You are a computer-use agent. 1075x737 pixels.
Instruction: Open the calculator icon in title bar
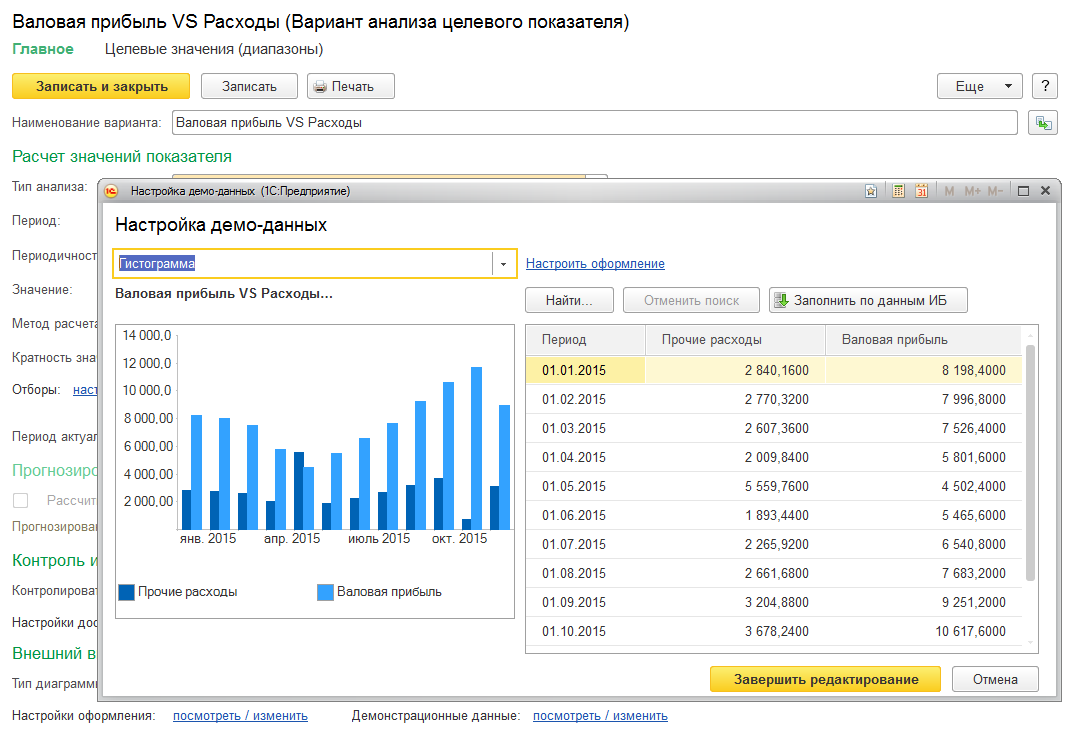tap(899, 191)
